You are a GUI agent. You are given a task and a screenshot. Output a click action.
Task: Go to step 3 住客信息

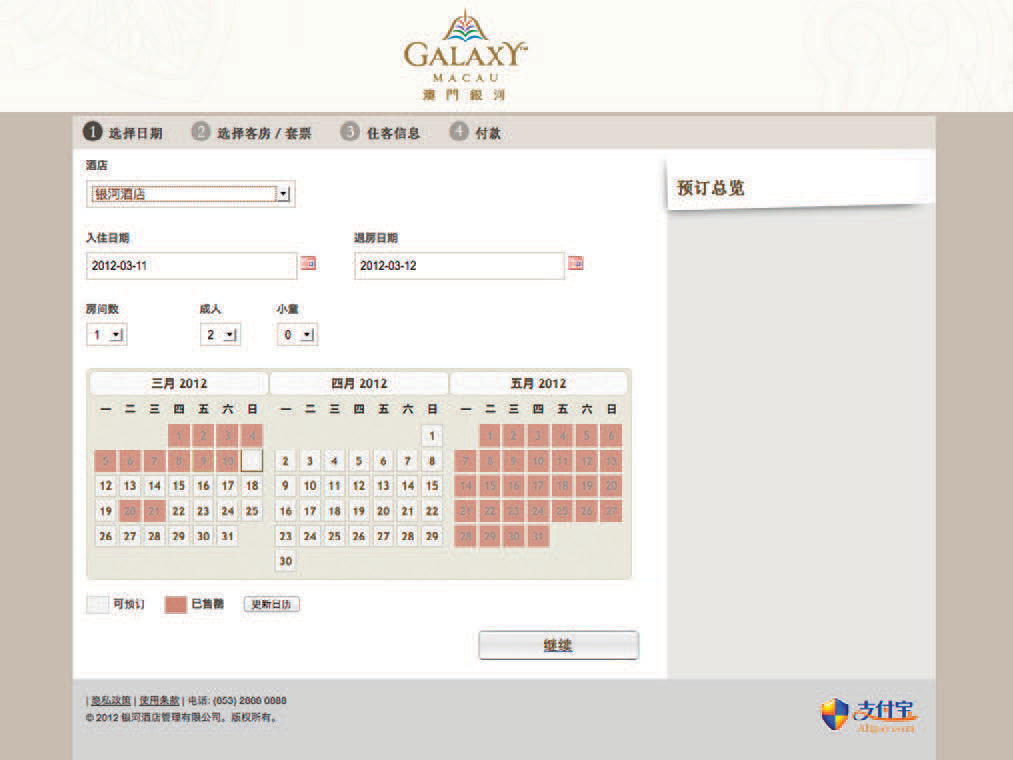coord(380,132)
